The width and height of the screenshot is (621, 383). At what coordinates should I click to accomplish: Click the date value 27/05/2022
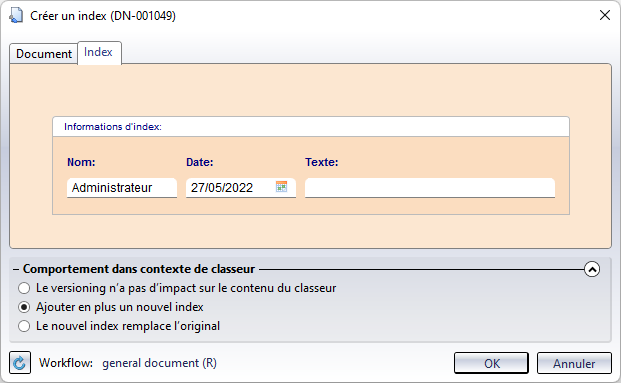pos(222,188)
